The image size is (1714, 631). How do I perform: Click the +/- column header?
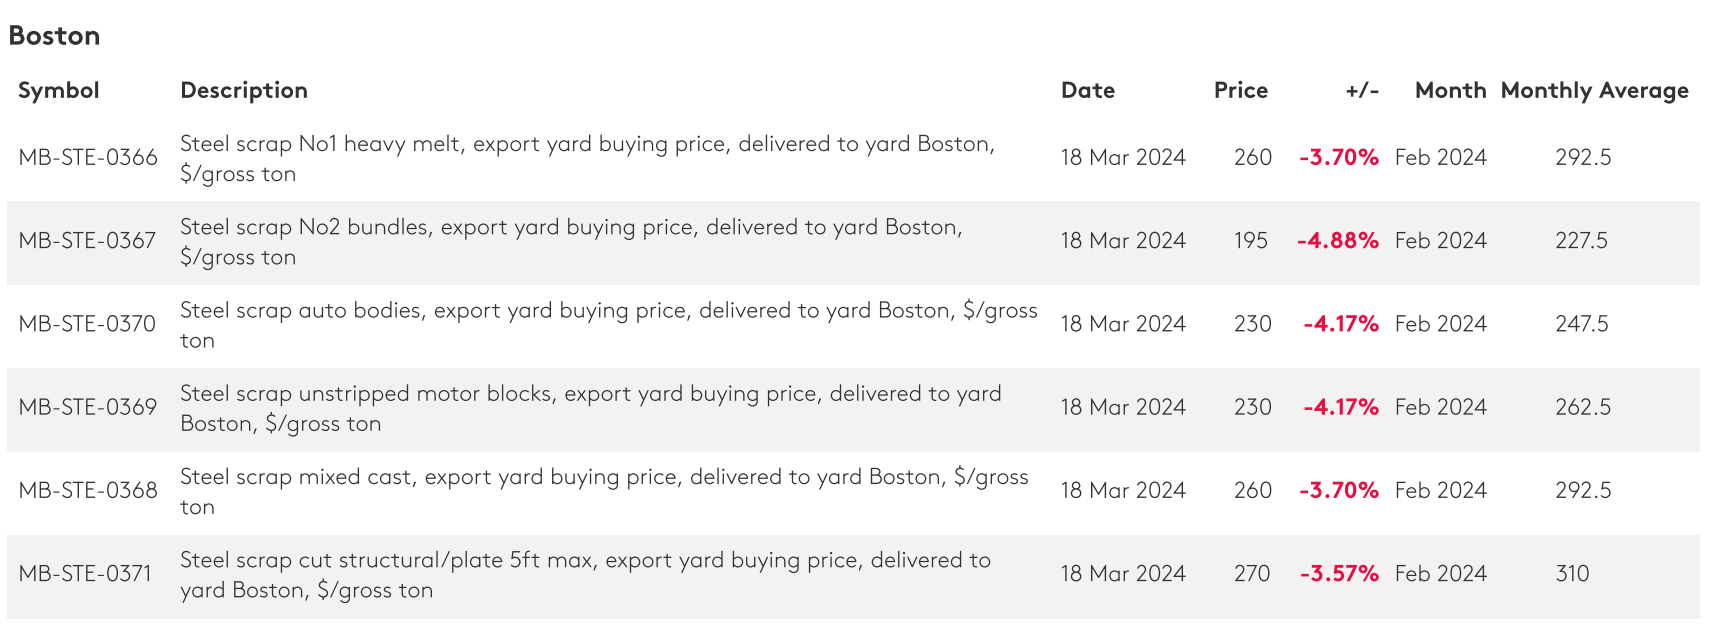click(1362, 90)
